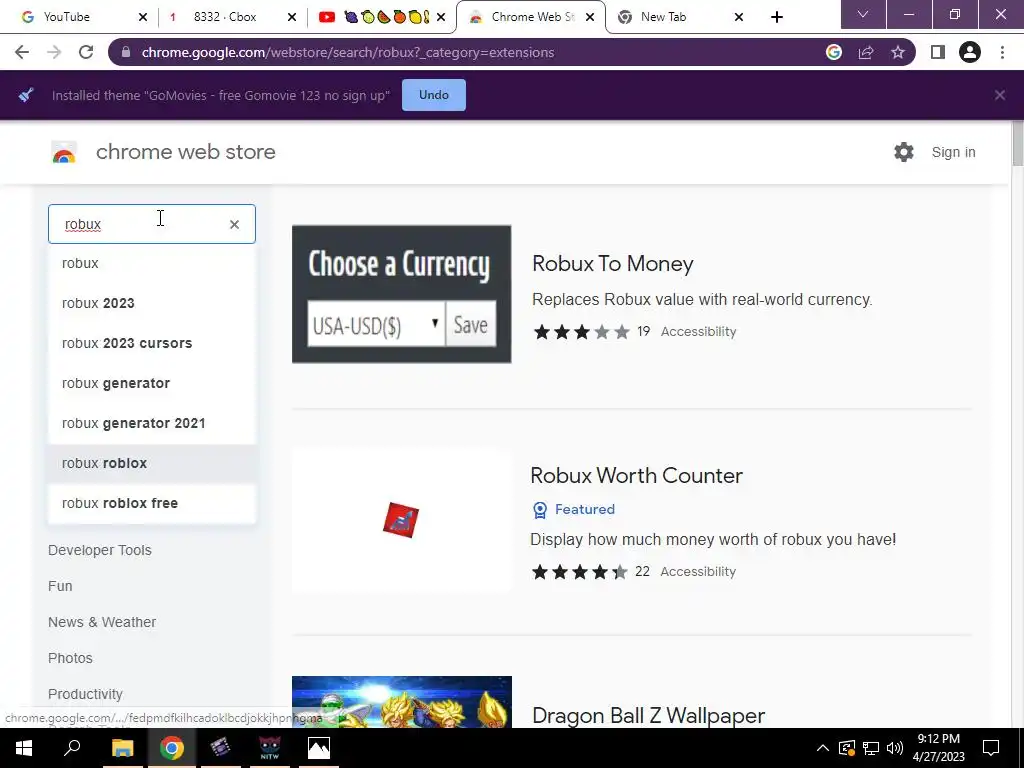Open volume control in system tray
Viewport: 1024px width, 768px height.
(x=895, y=748)
